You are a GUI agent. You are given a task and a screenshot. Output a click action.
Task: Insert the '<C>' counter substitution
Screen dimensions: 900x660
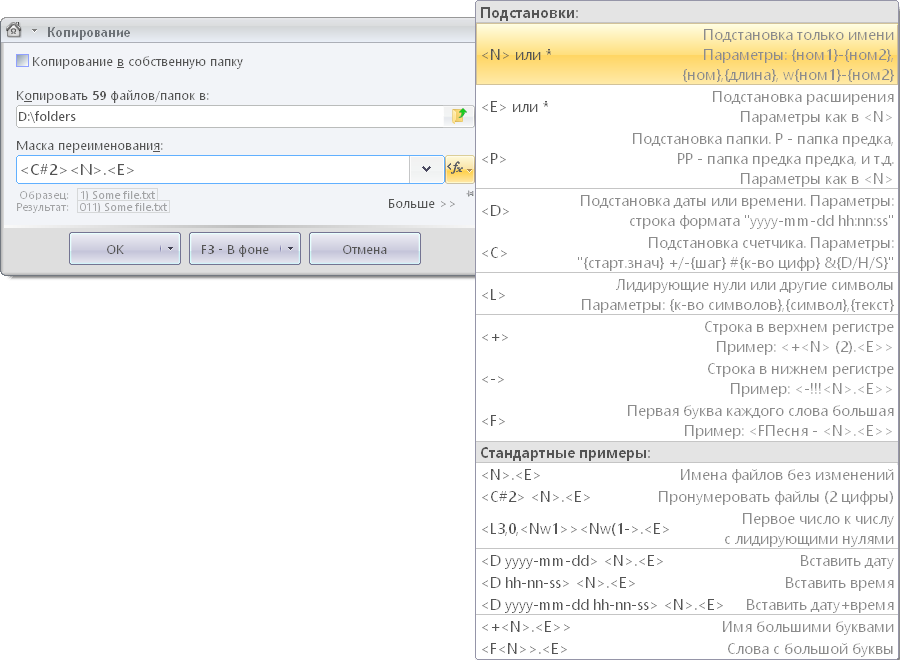click(x=687, y=252)
